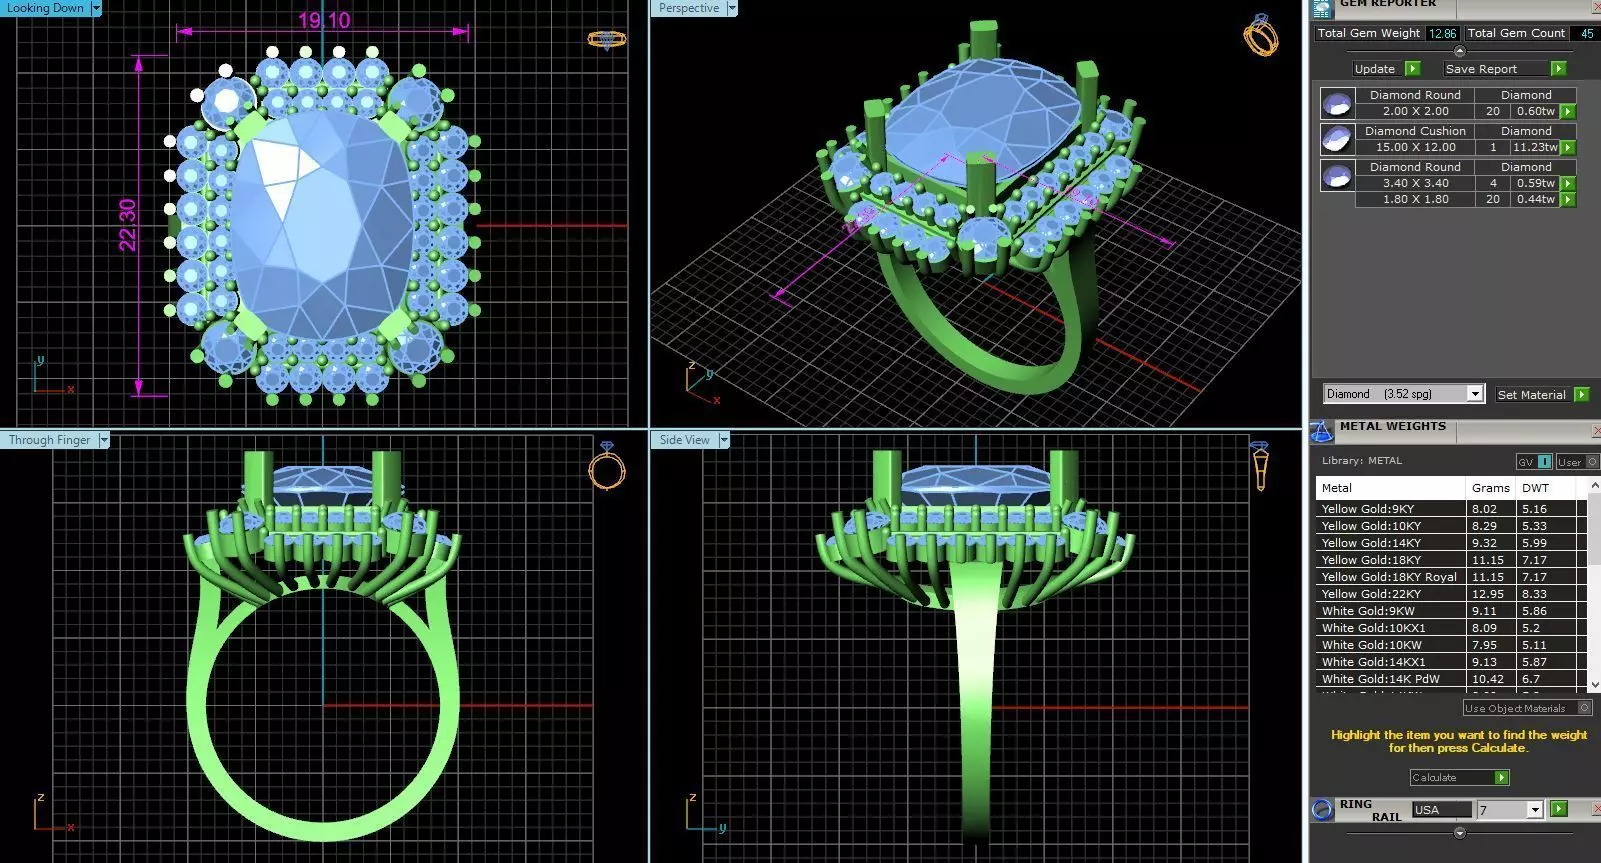Click the USA ring standard field
The width and height of the screenshot is (1601, 863).
point(1441,810)
